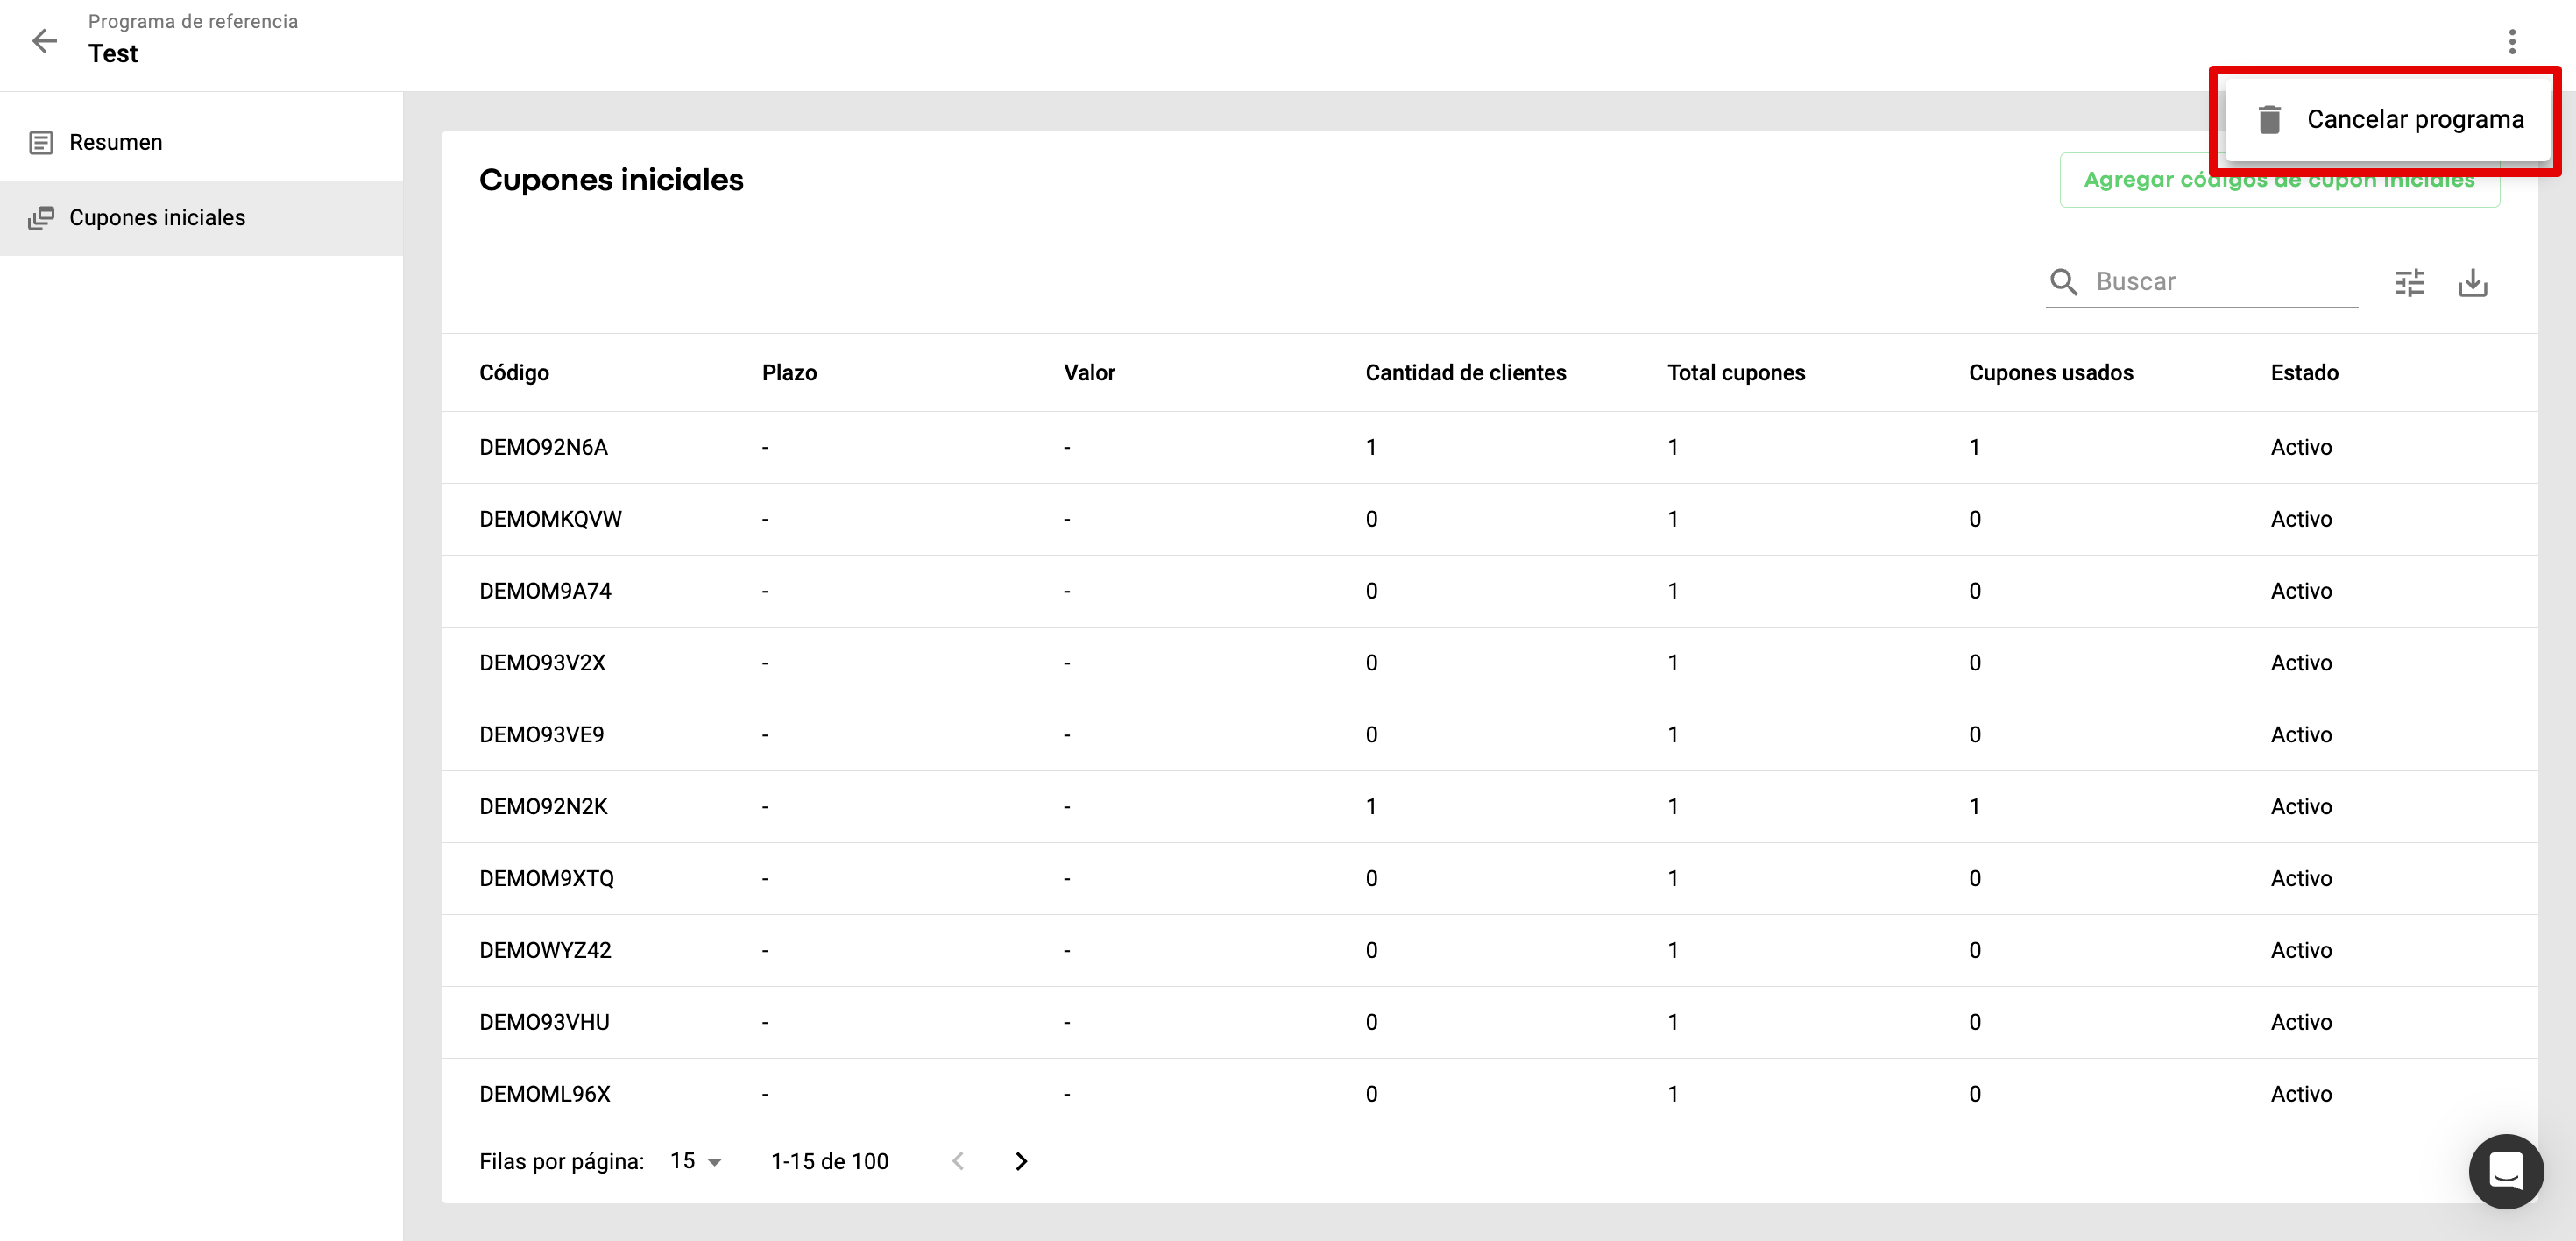This screenshot has height=1241, width=2576.
Task: Select the DEMO92N6A coupon row
Action: coord(543,447)
